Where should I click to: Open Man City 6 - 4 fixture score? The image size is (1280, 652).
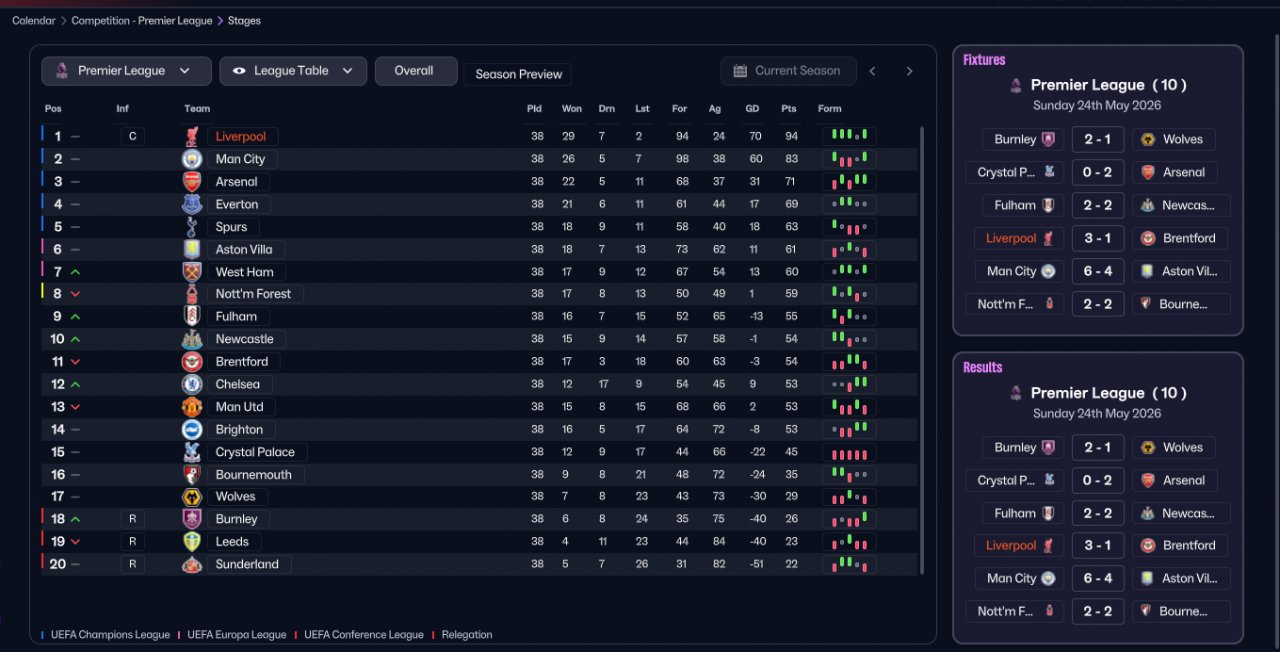pos(1098,271)
